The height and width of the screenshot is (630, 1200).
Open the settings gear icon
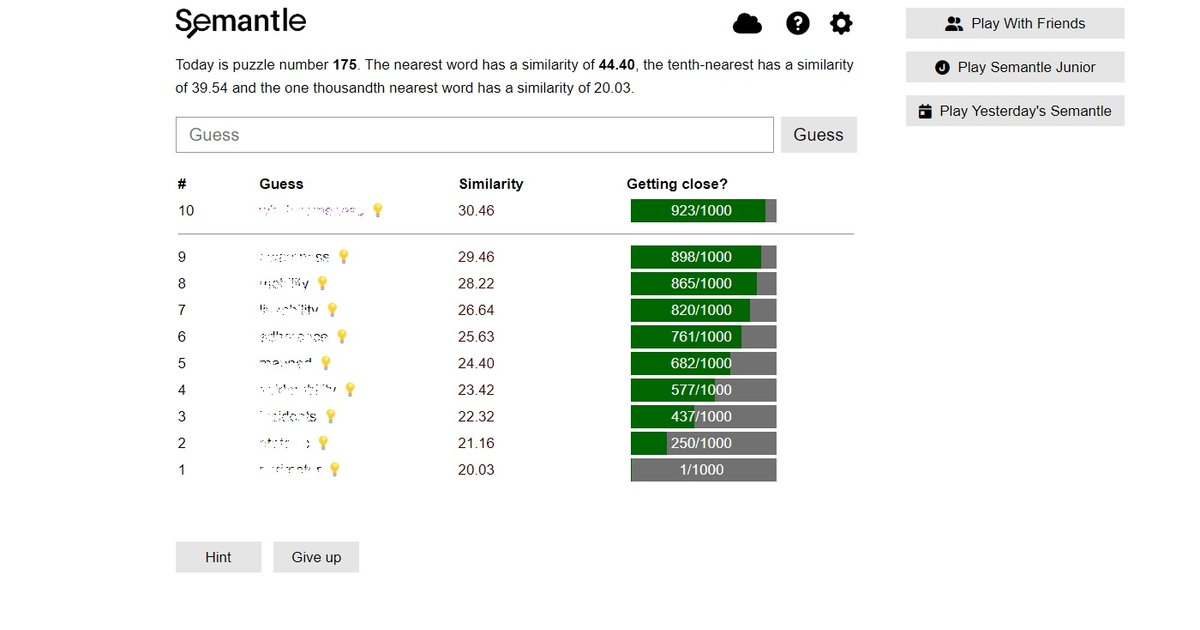(x=842, y=23)
